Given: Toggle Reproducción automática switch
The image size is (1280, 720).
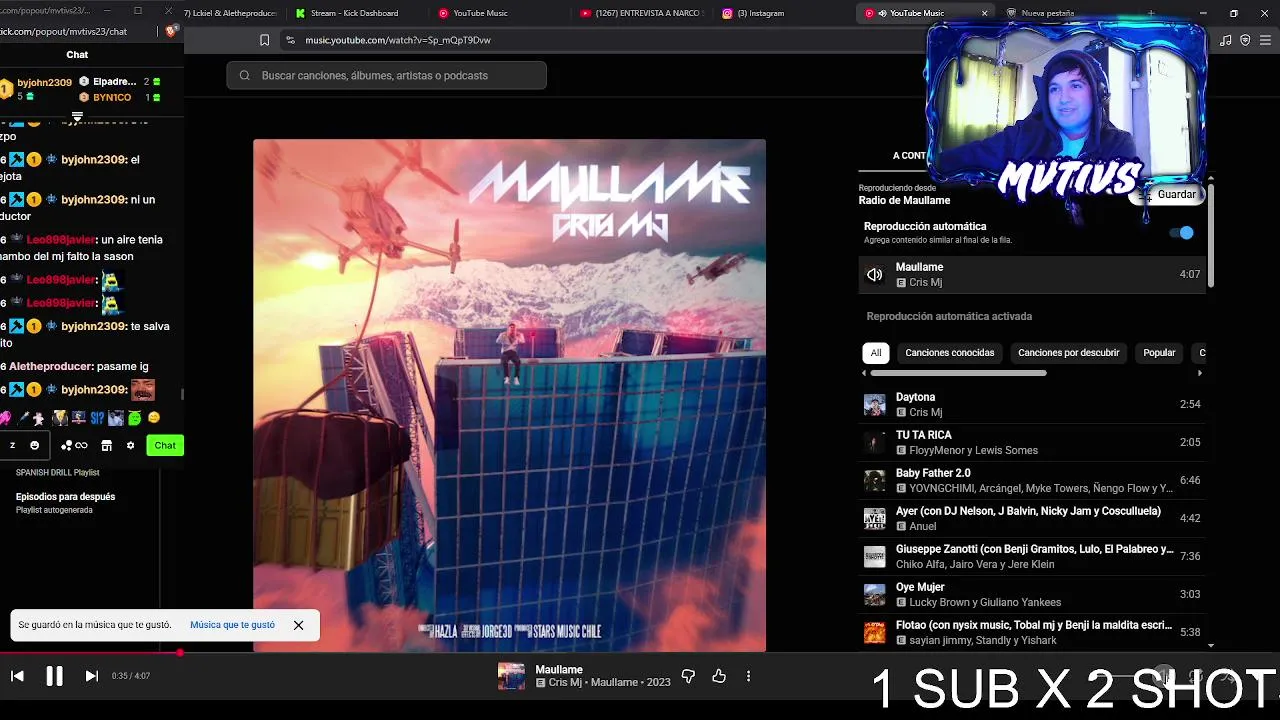Looking at the screenshot, I should (x=1182, y=233).
